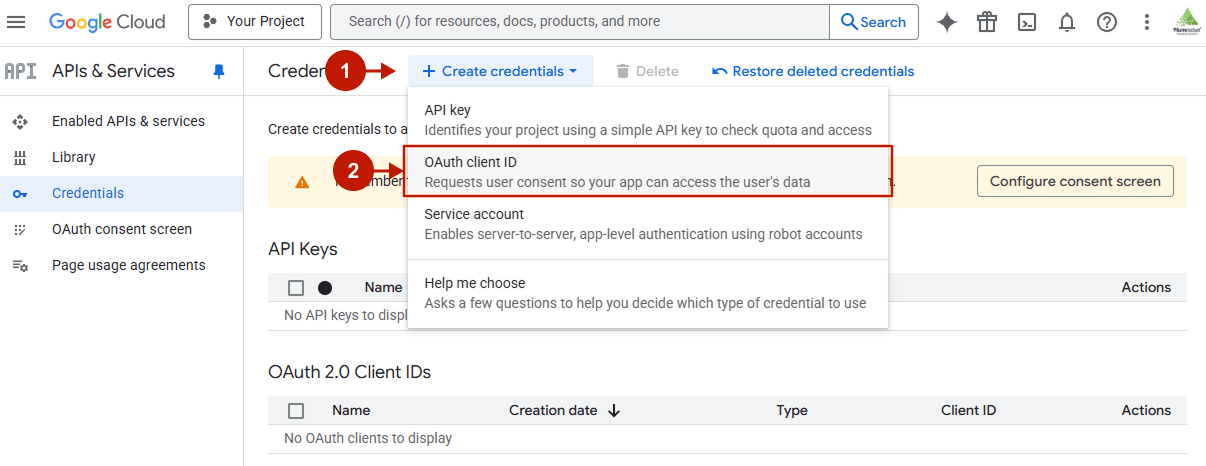Focus the resource search field
Screen dimensions: 1206x466
pos(580,21)
